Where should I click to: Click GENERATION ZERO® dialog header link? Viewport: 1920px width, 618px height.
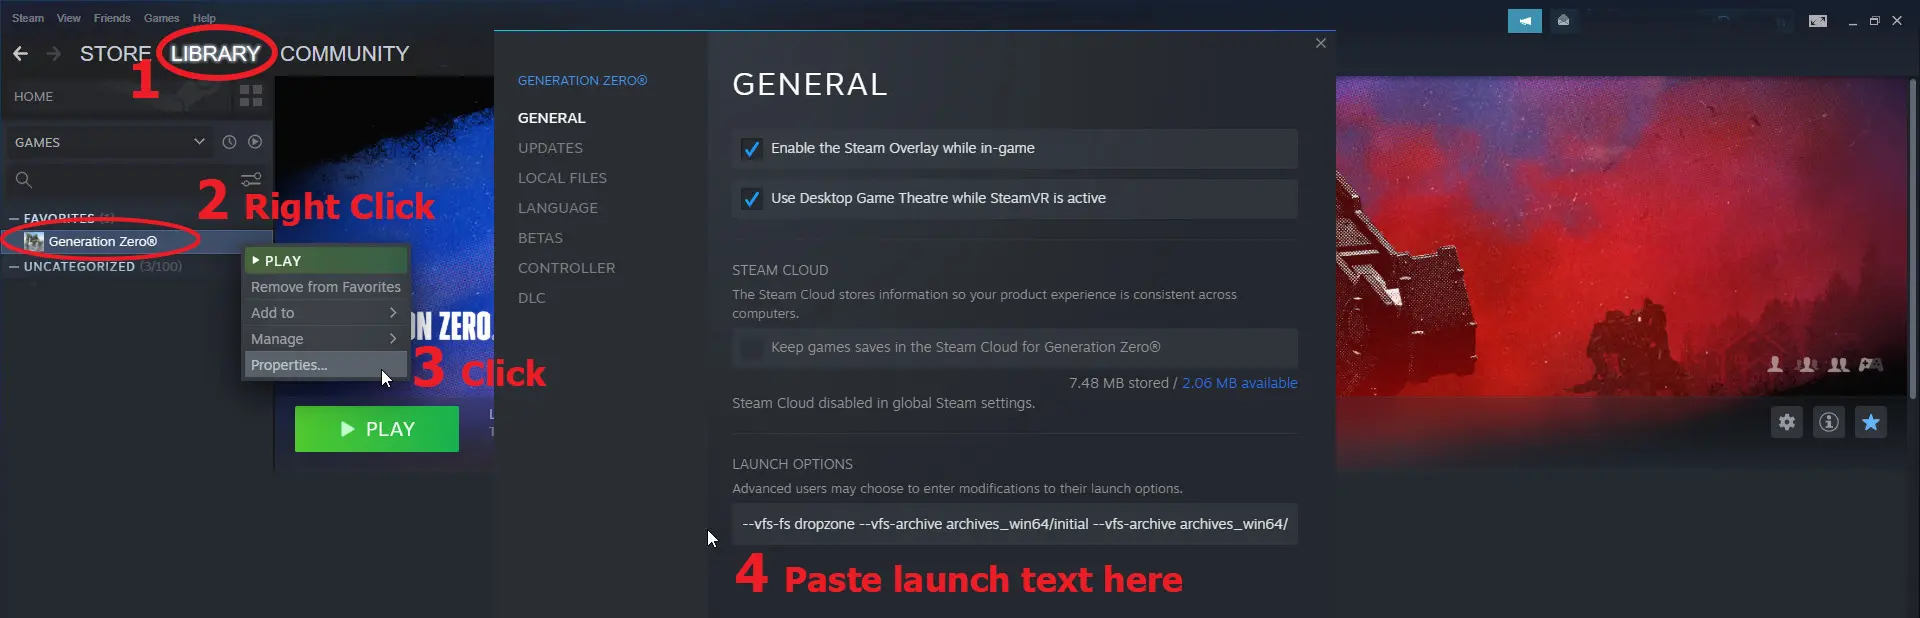582,80
